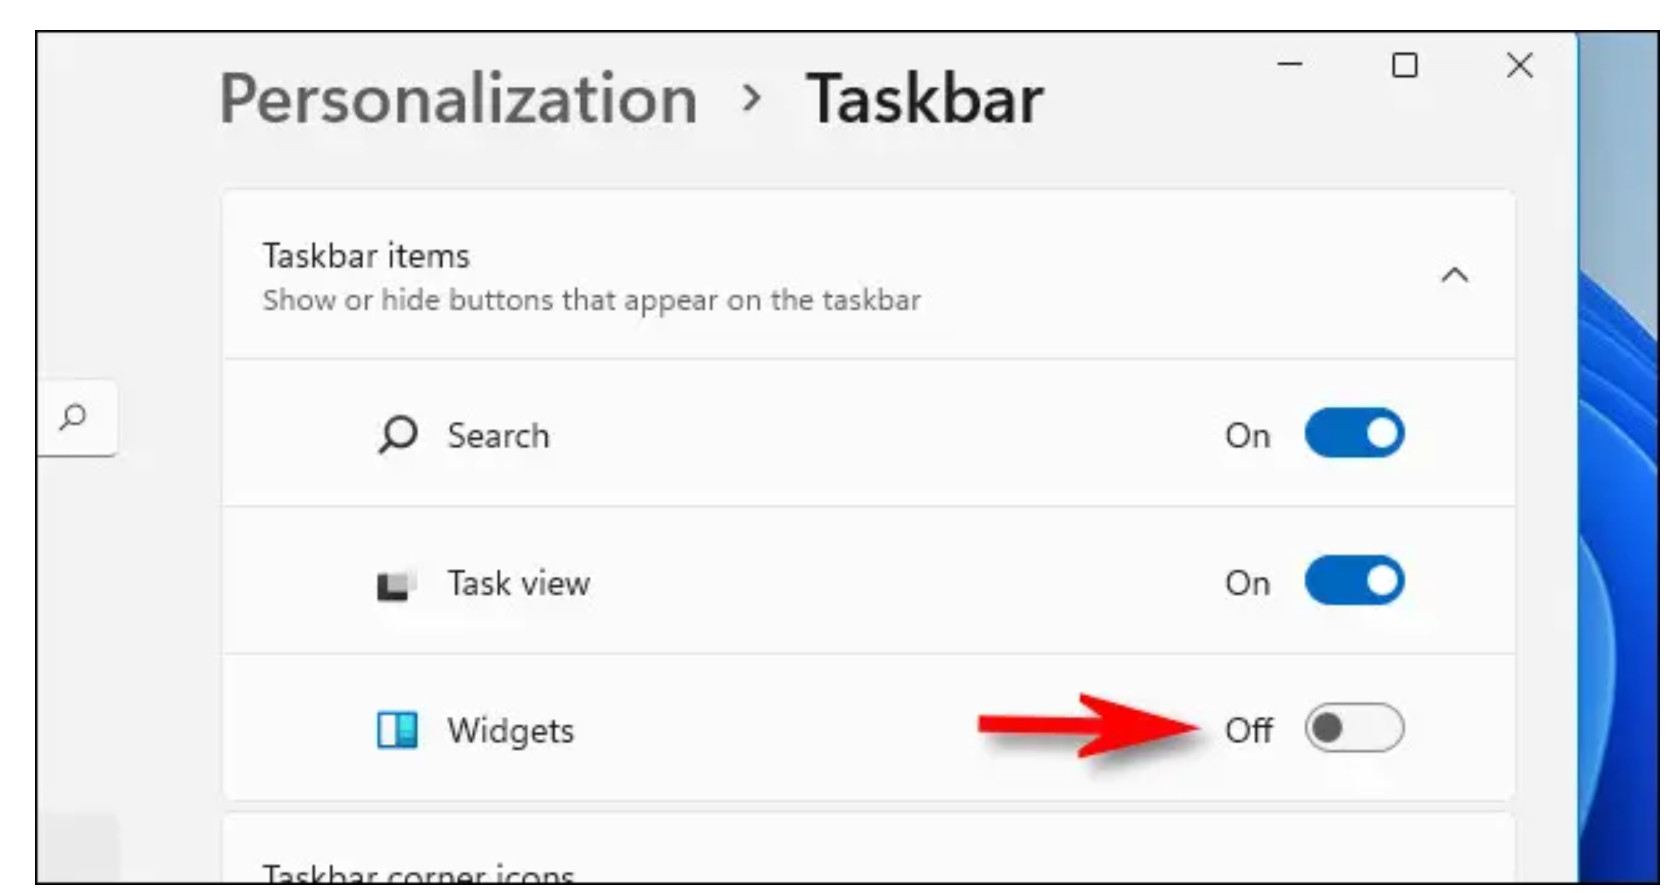Expand the Taskbar corner icons section
1678x893 pixels.
[x=418, y=874]
